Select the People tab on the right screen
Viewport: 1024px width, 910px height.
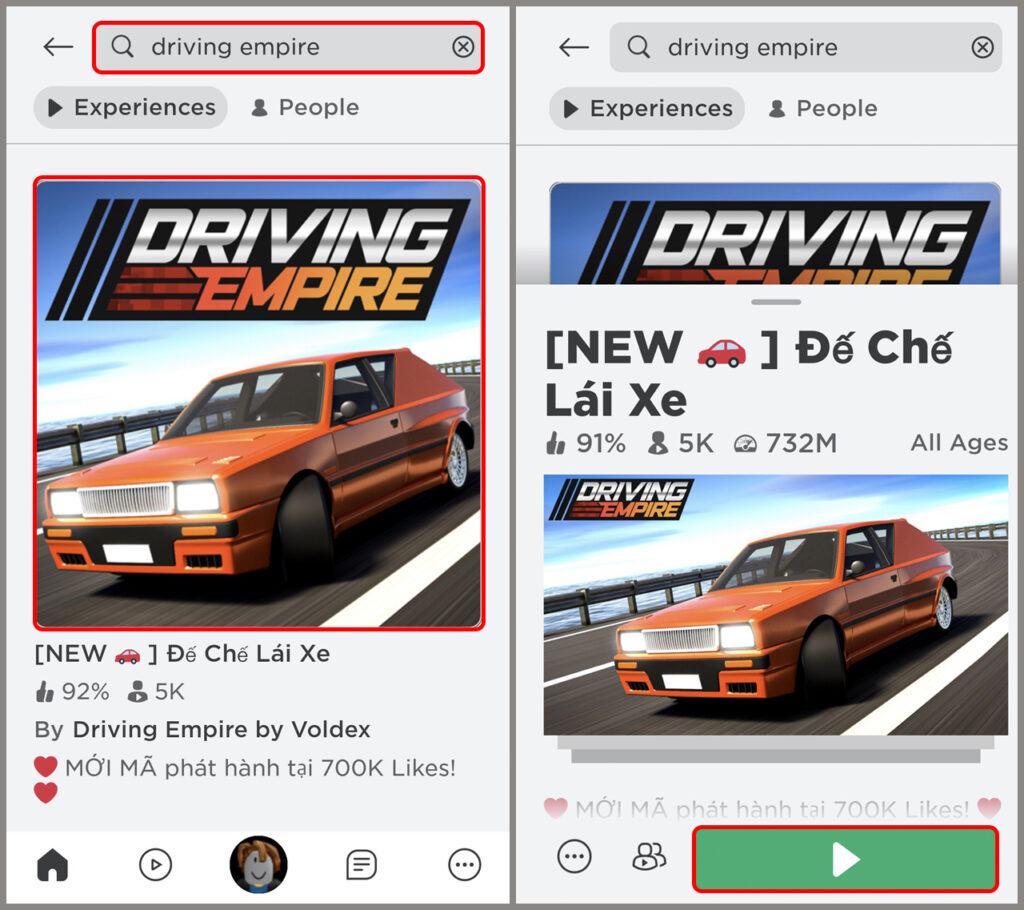(x=822, y=108)
